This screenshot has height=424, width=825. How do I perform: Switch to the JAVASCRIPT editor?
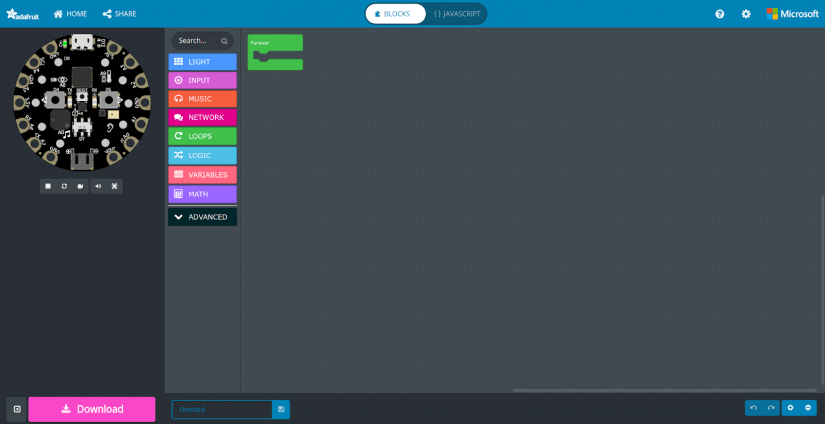tap(457, 14)
